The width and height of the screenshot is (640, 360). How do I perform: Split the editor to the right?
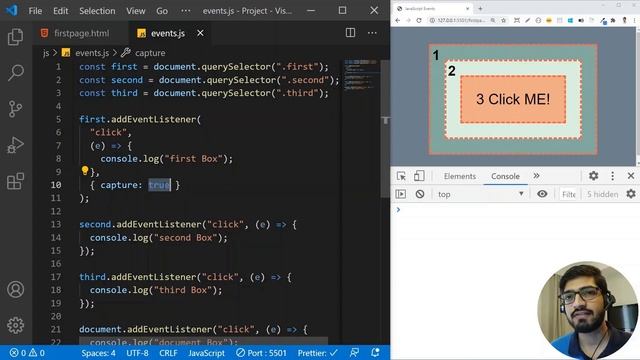point(350,33)
